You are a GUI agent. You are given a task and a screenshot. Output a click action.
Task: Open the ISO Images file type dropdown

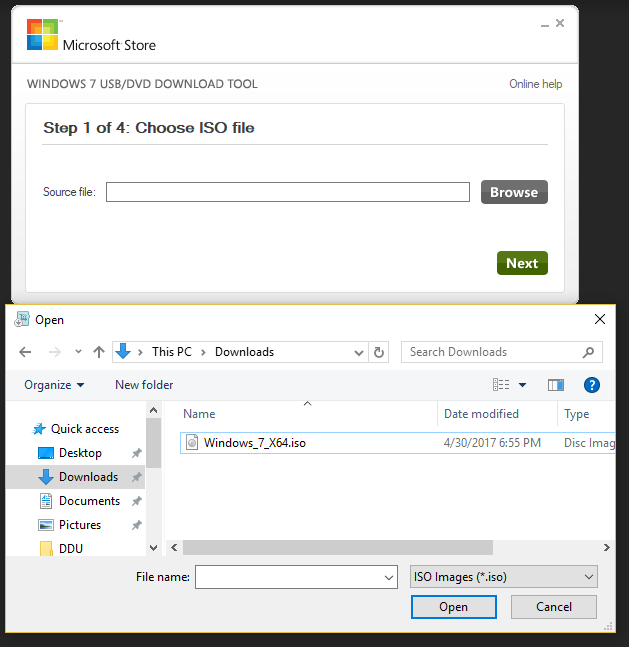[x=504, y=576]
